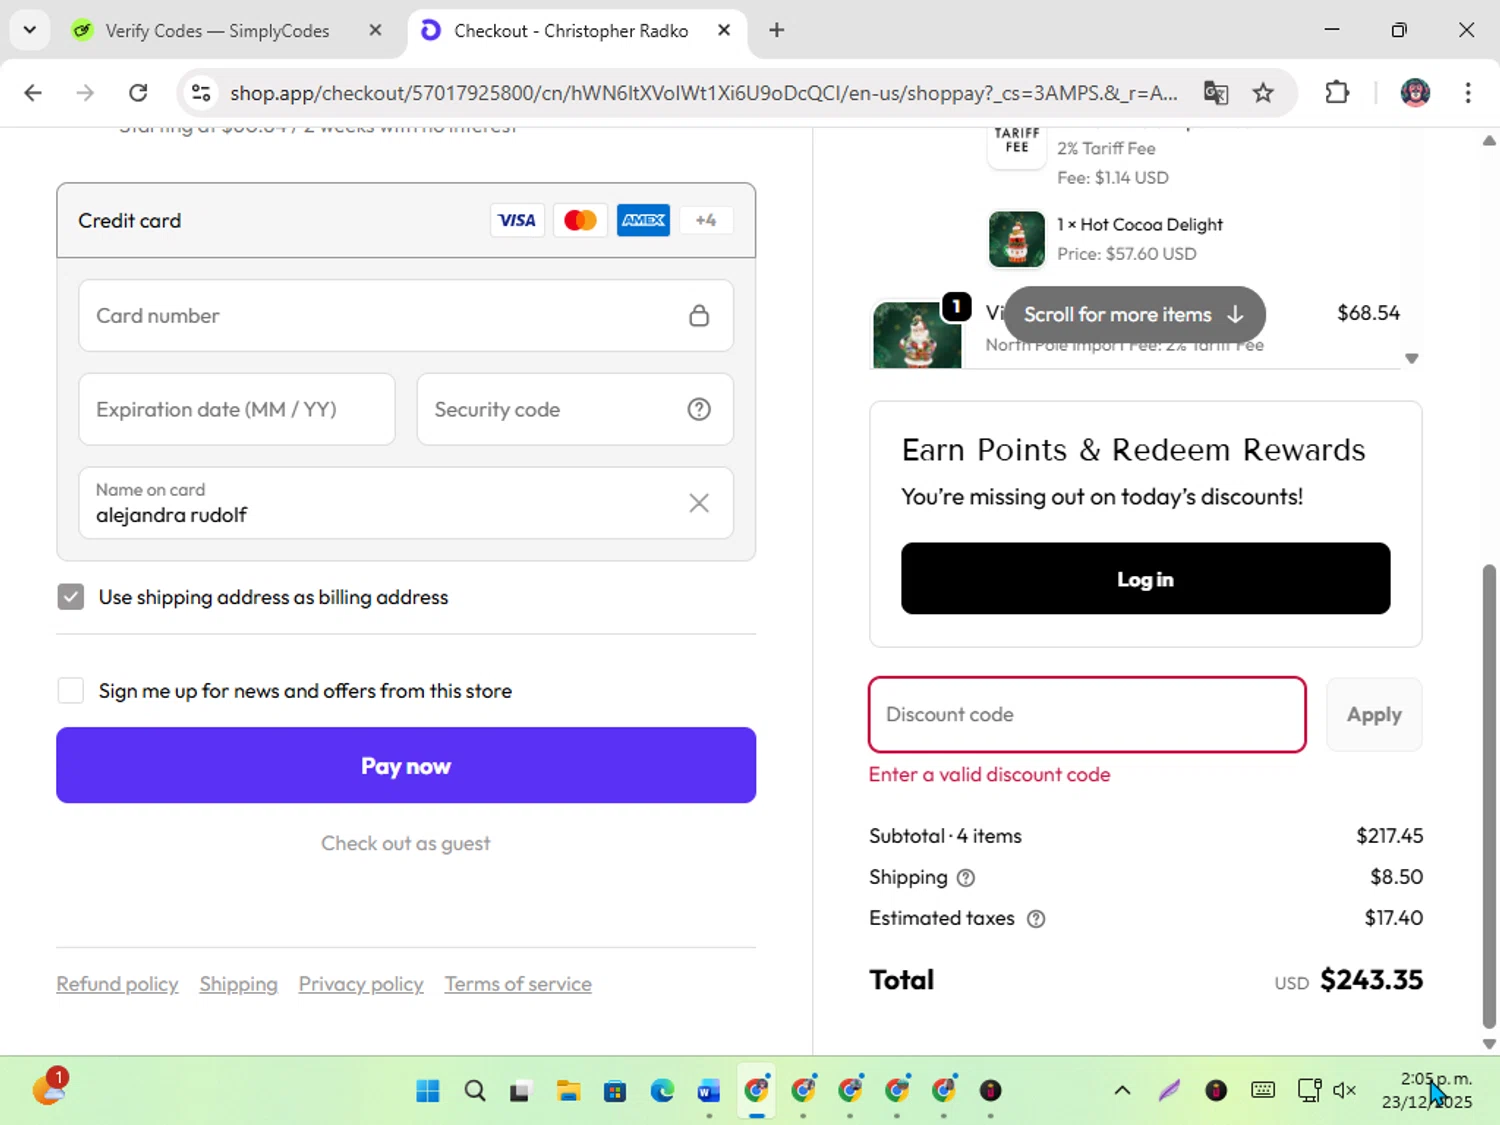Translate this page icon

point(1215,93)
